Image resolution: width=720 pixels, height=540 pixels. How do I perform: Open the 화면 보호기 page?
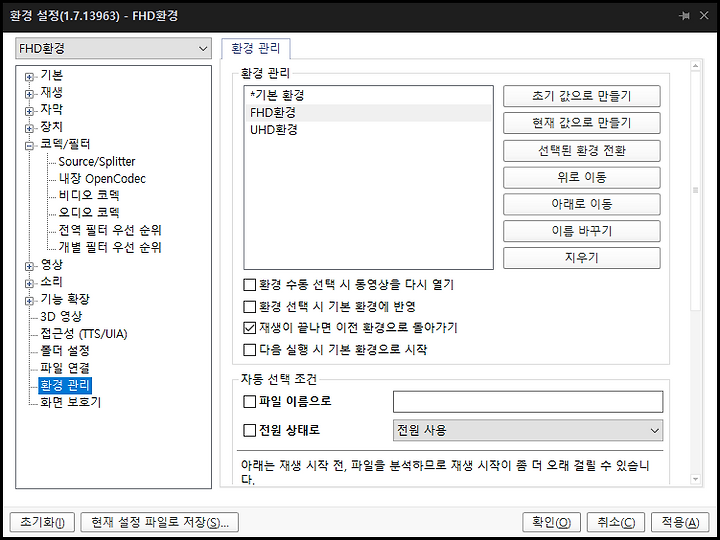[70, 403]
